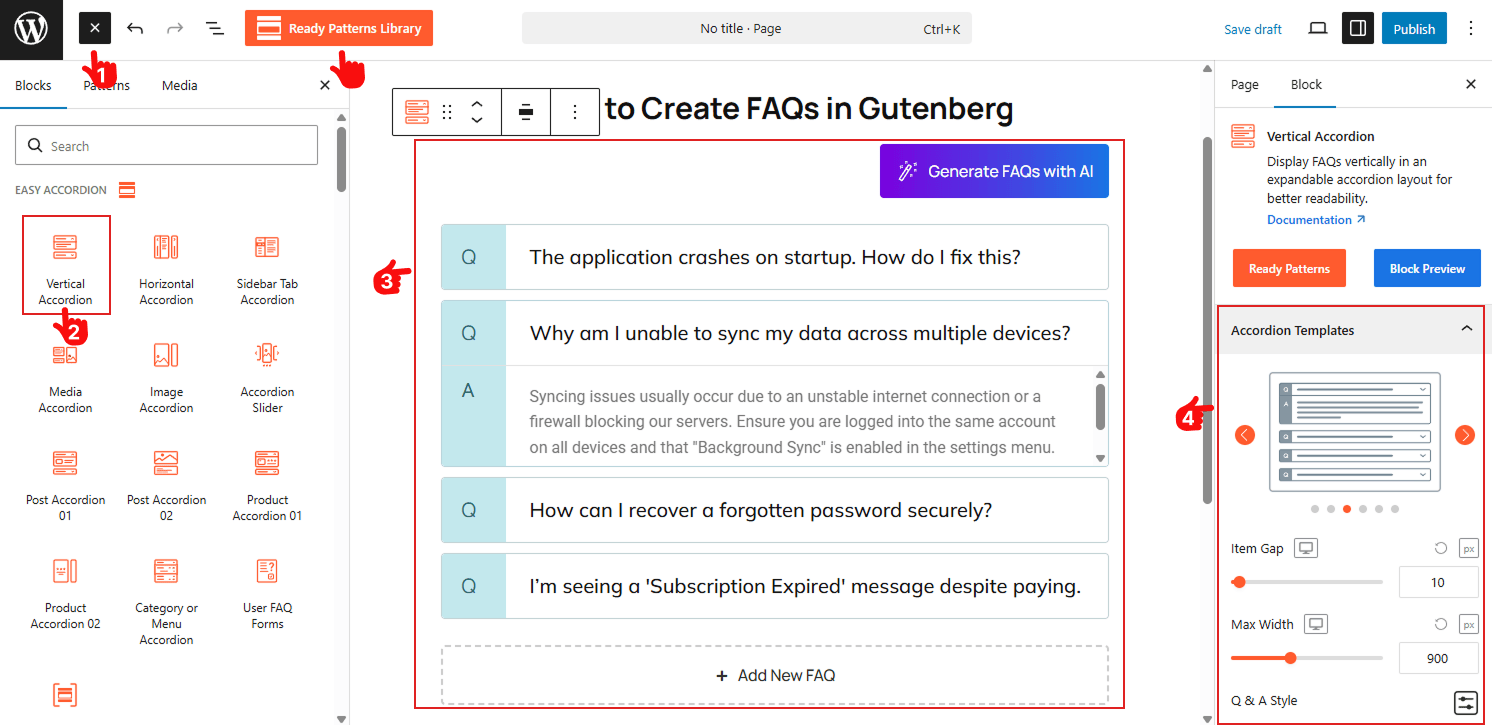The height and width of the screenshot is (725, 1492).
Task: Switch to the Page settings tab
Action: 1244,85
